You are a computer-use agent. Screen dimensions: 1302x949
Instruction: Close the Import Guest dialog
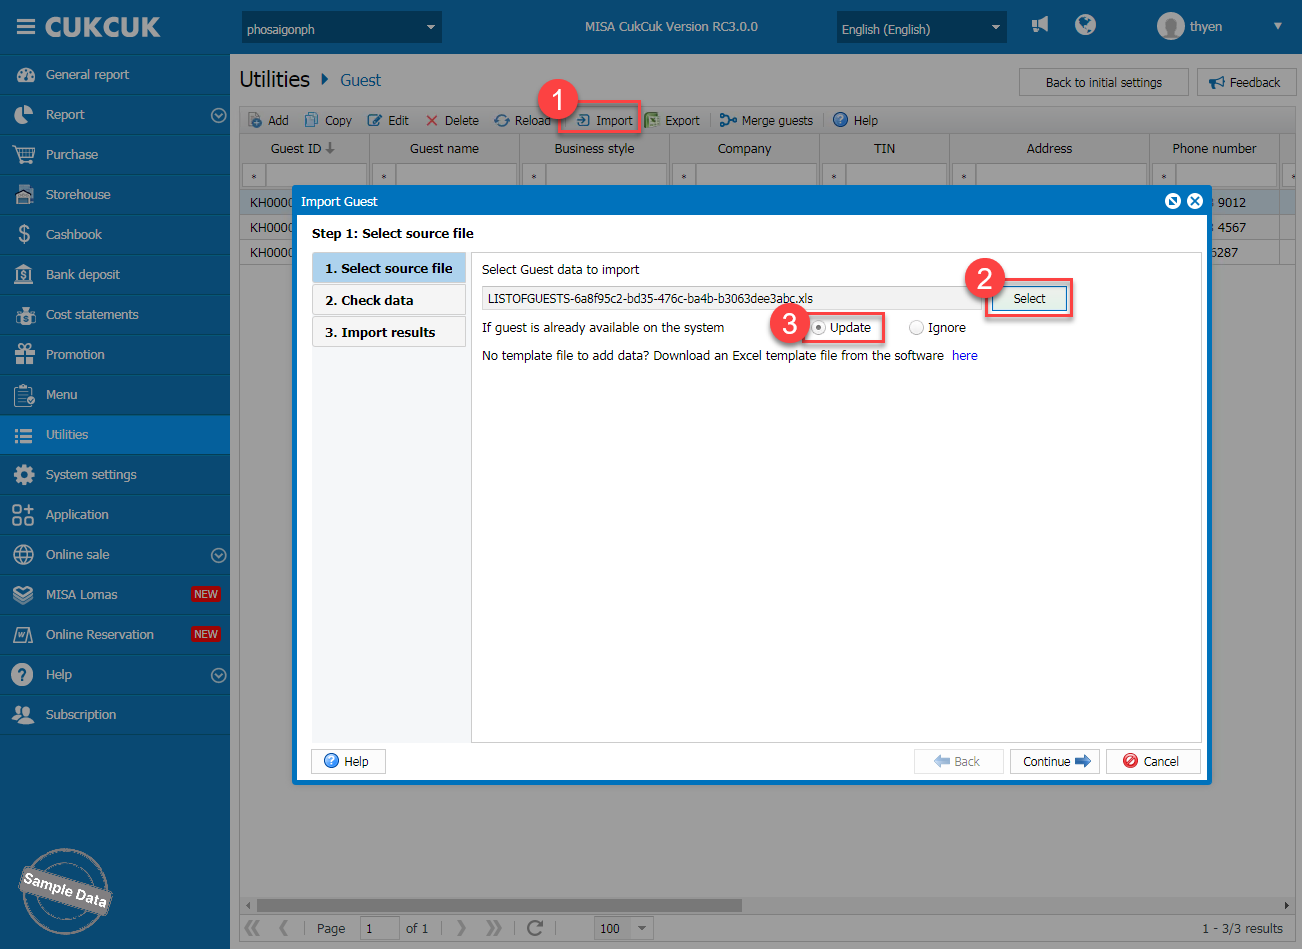point(1194,201)
